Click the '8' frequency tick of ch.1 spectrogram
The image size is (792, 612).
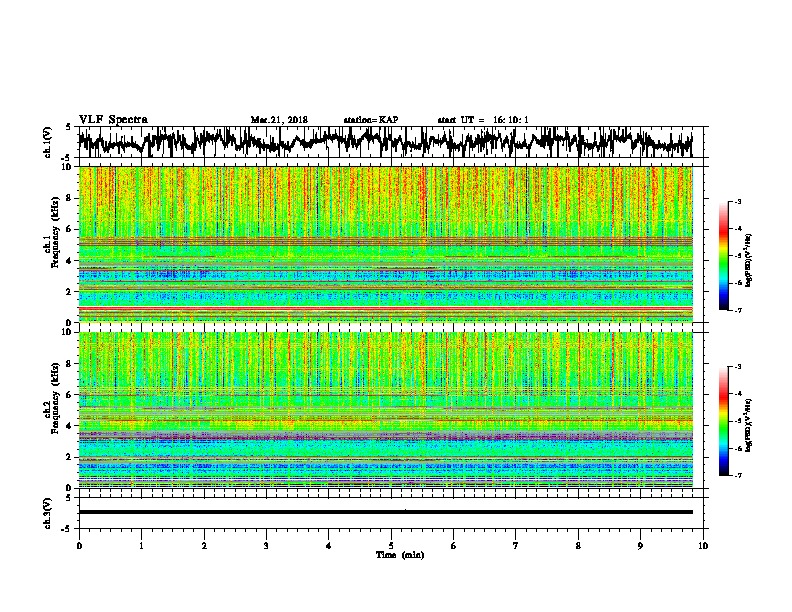[x=70, y=198]
